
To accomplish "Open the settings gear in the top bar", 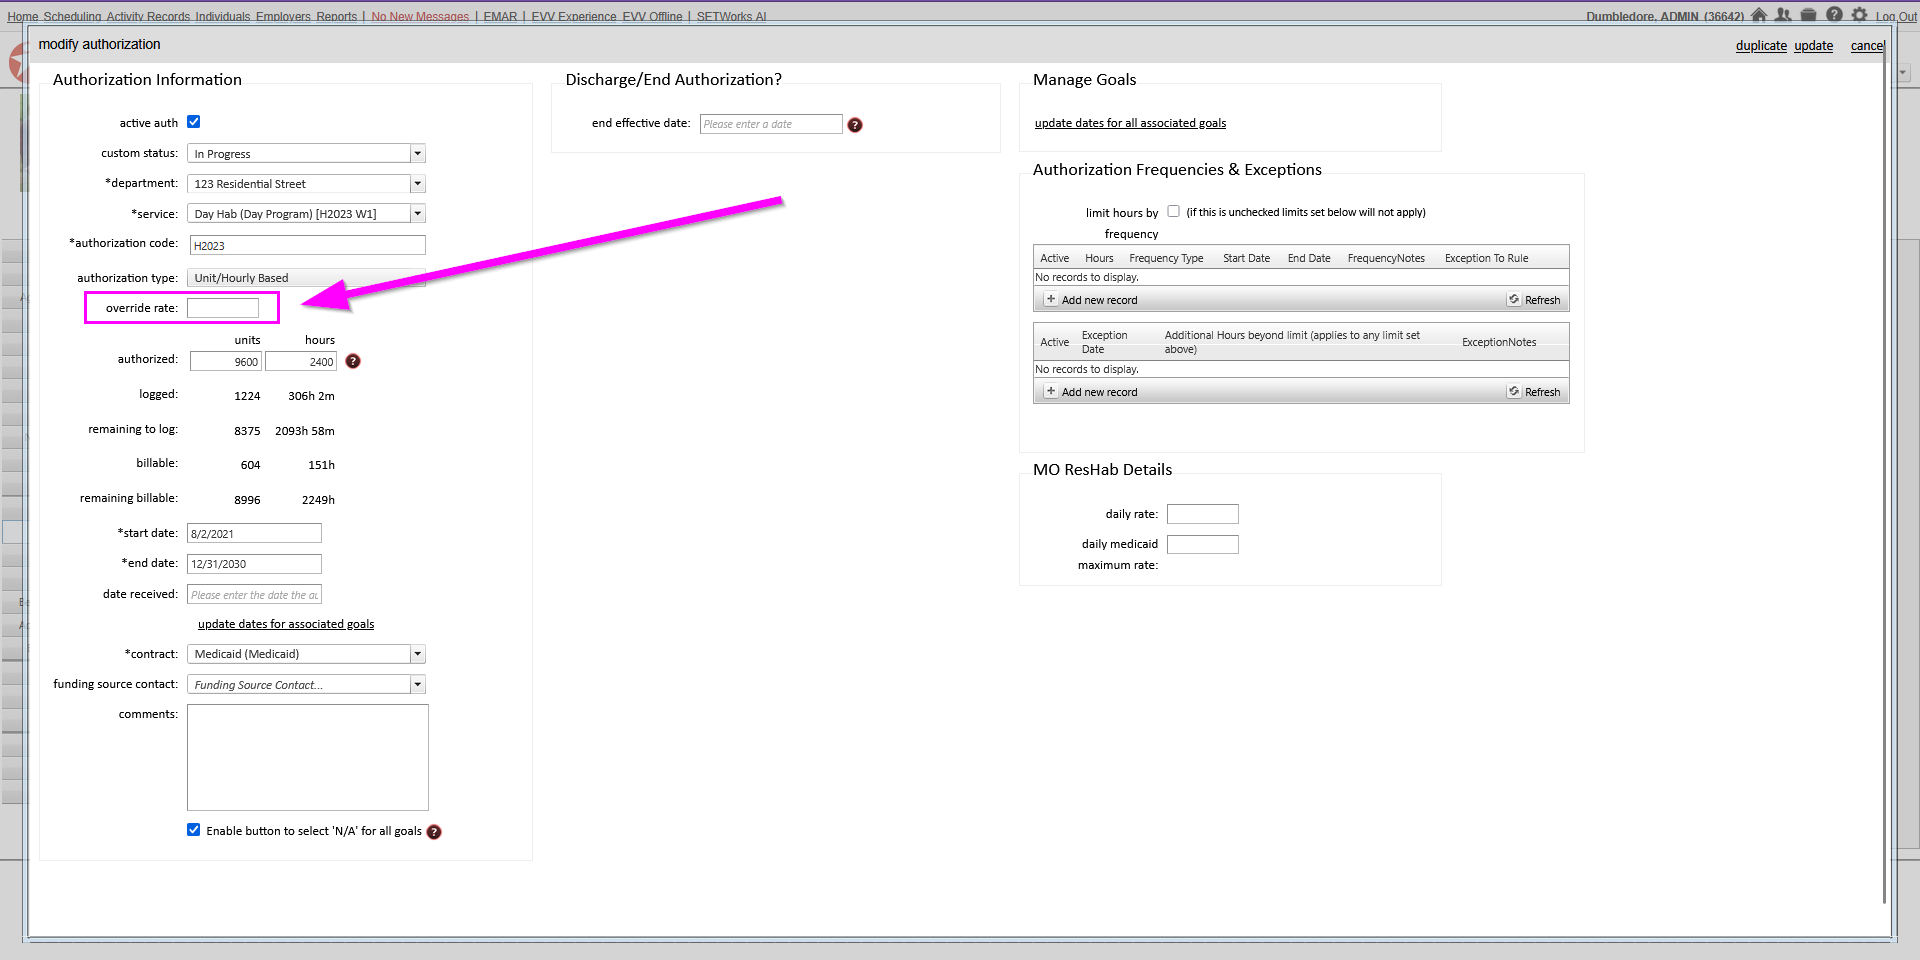I will 1859,15.
